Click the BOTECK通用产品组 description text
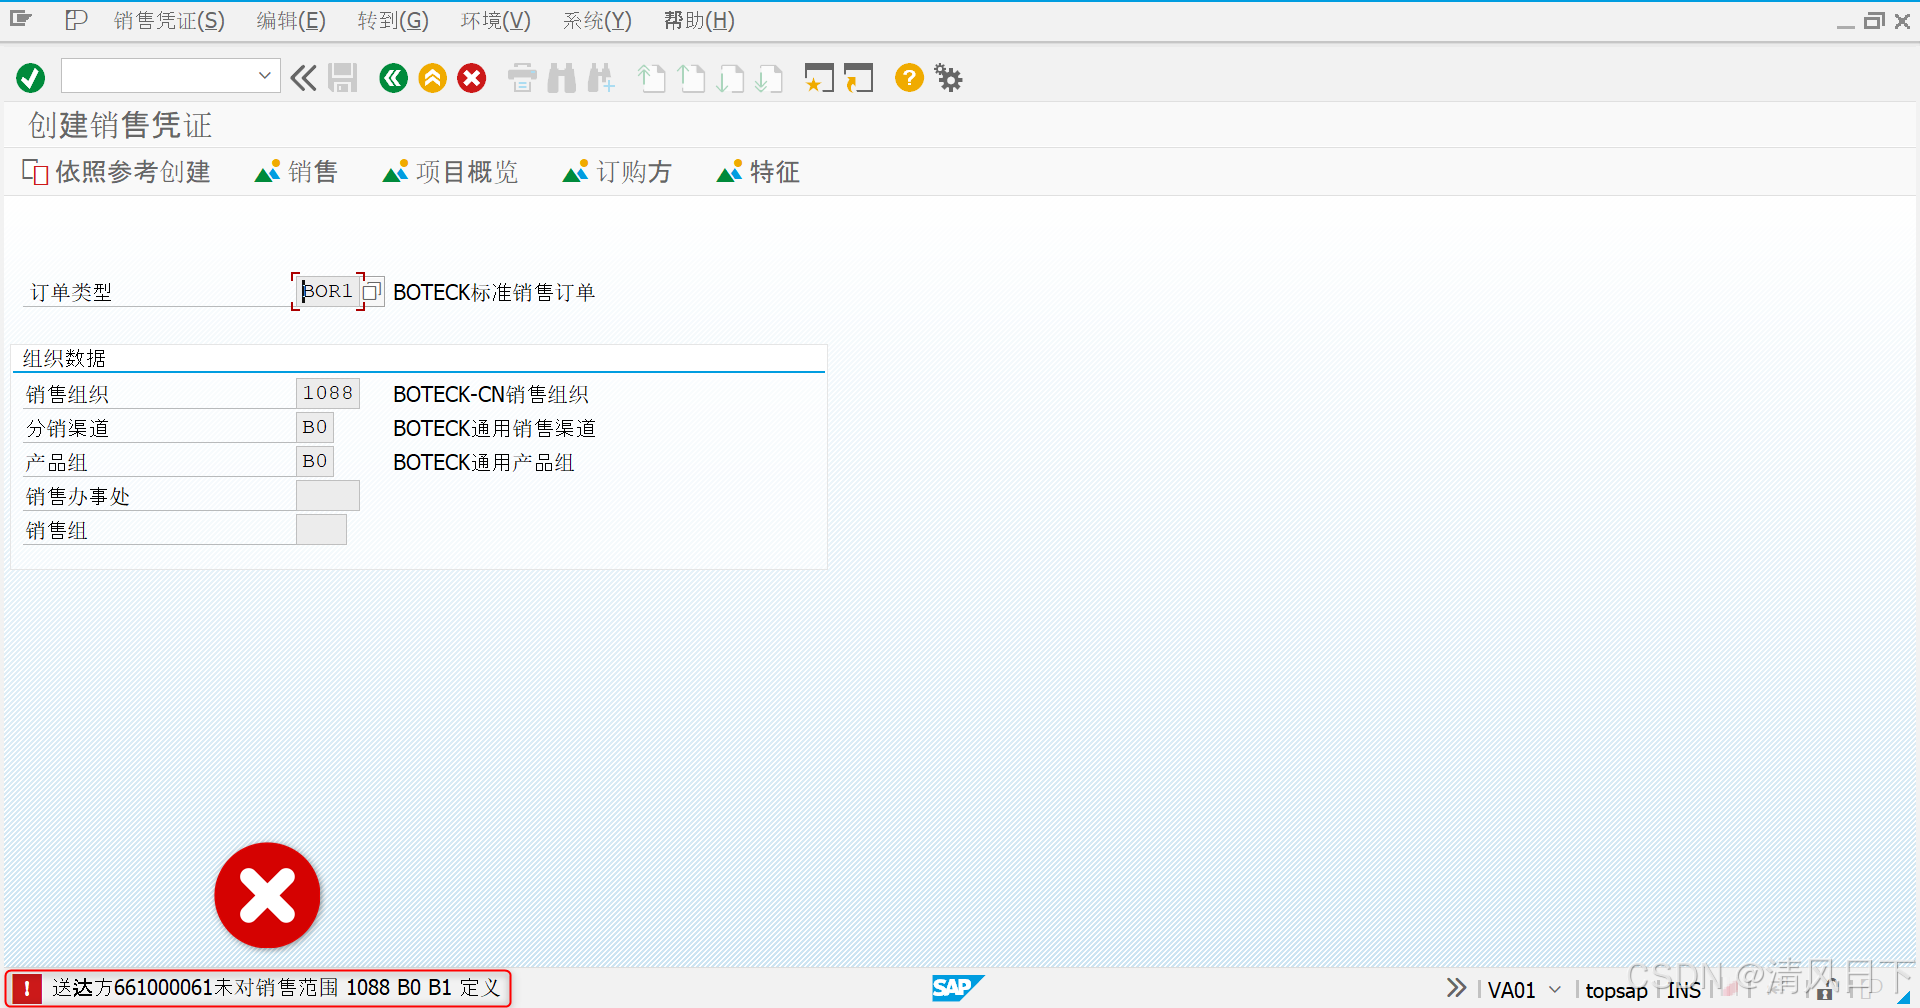Viewport: 1920px width, 1008px height. pyautogui.click(x=483, y=462)
